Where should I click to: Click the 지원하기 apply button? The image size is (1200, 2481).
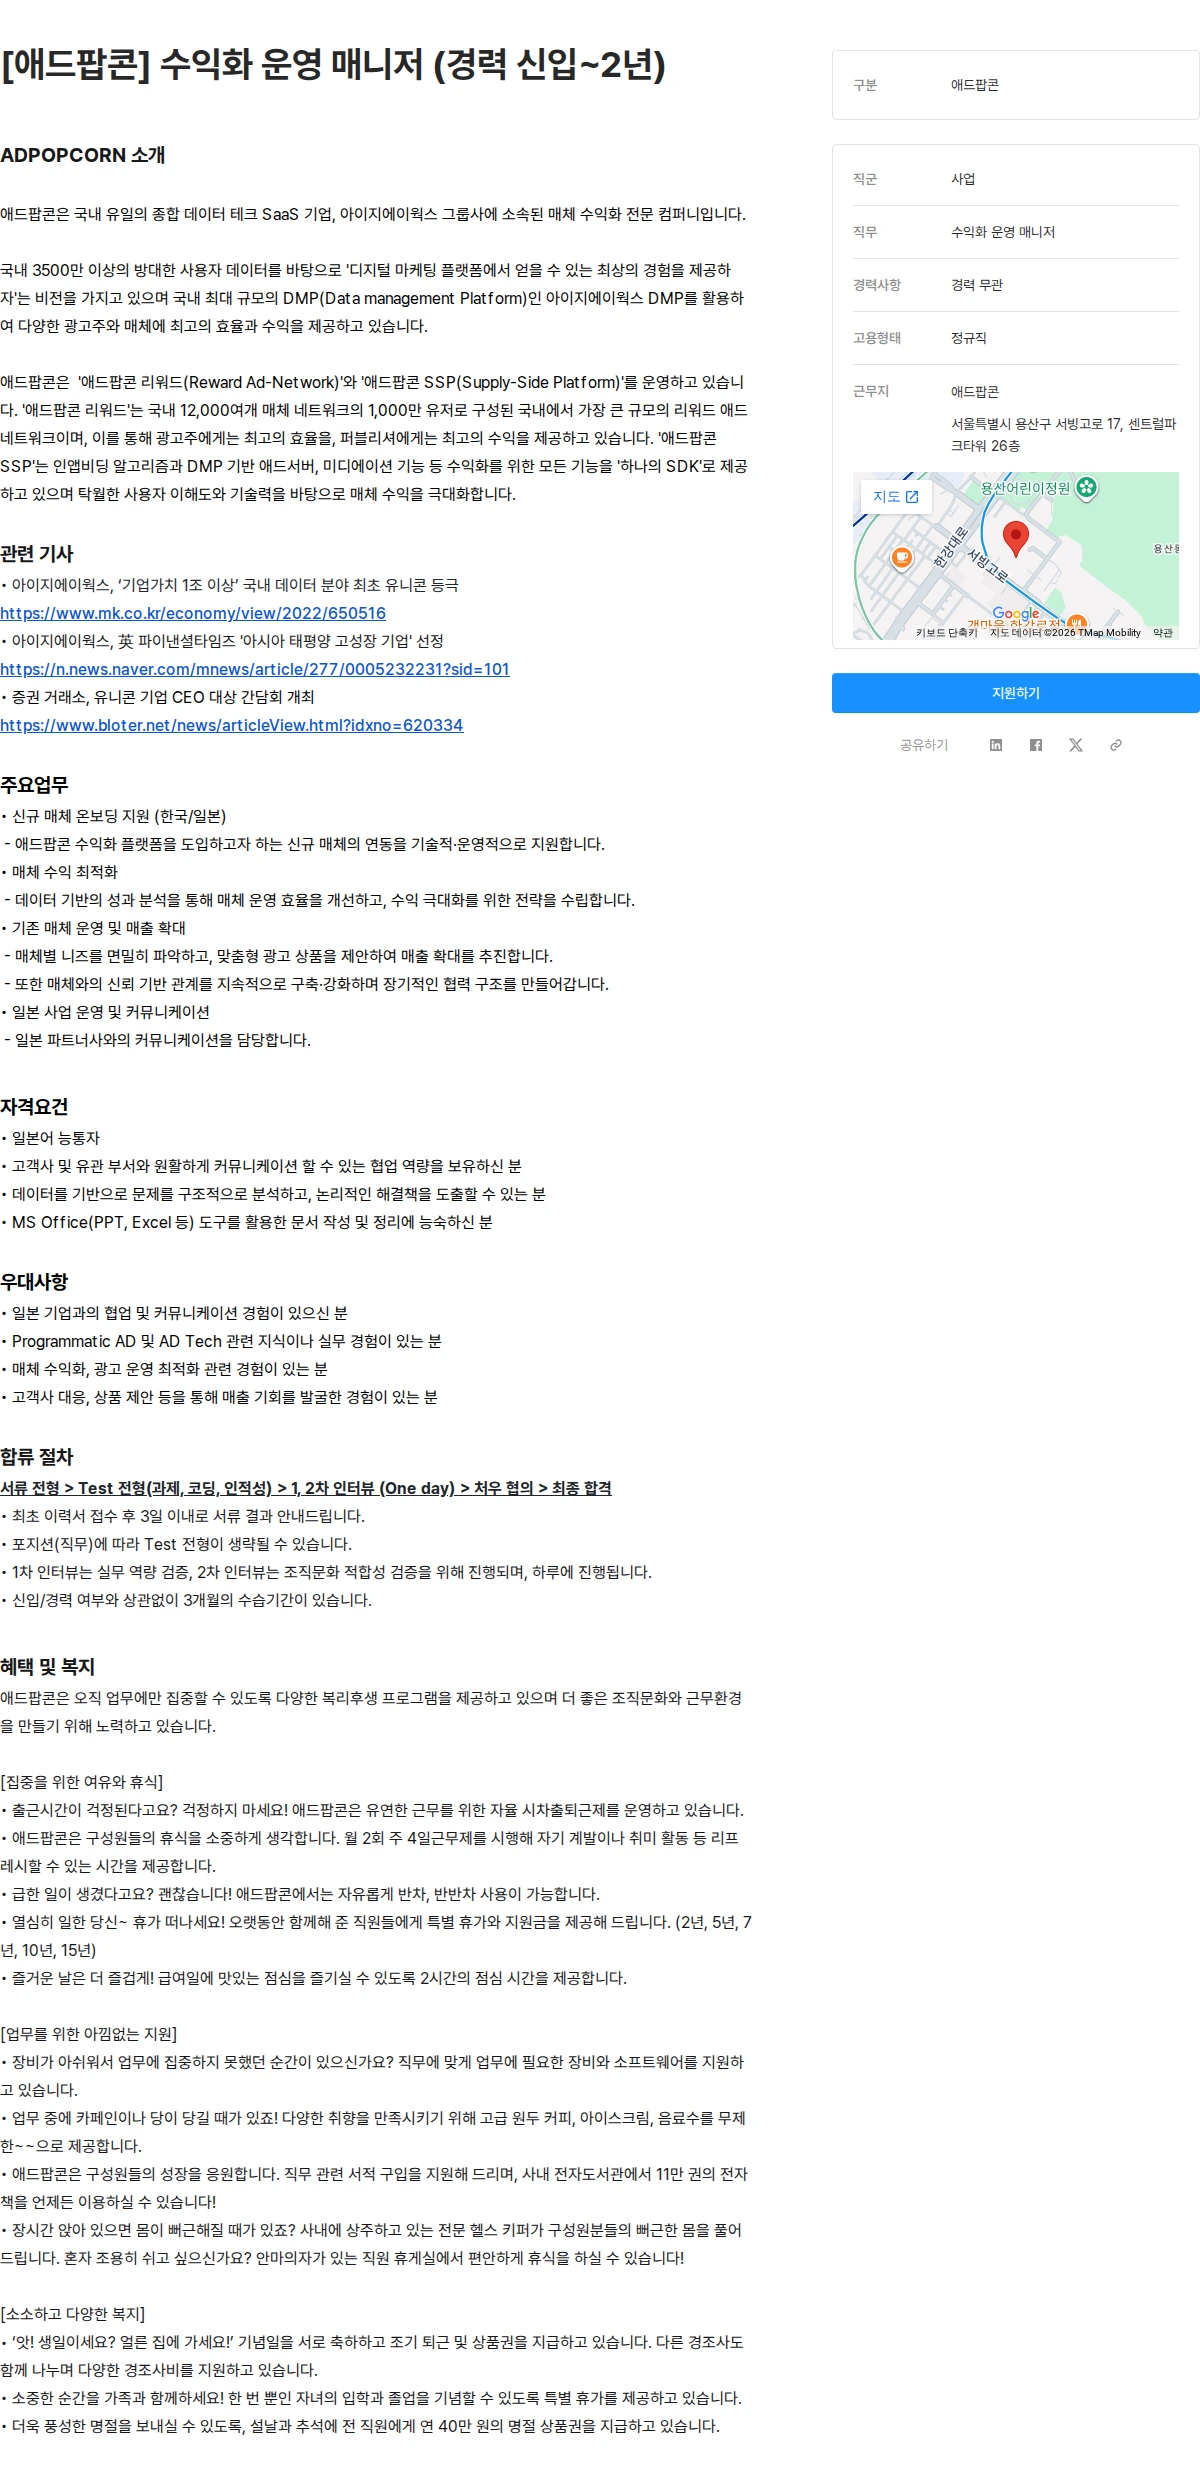1016,693
